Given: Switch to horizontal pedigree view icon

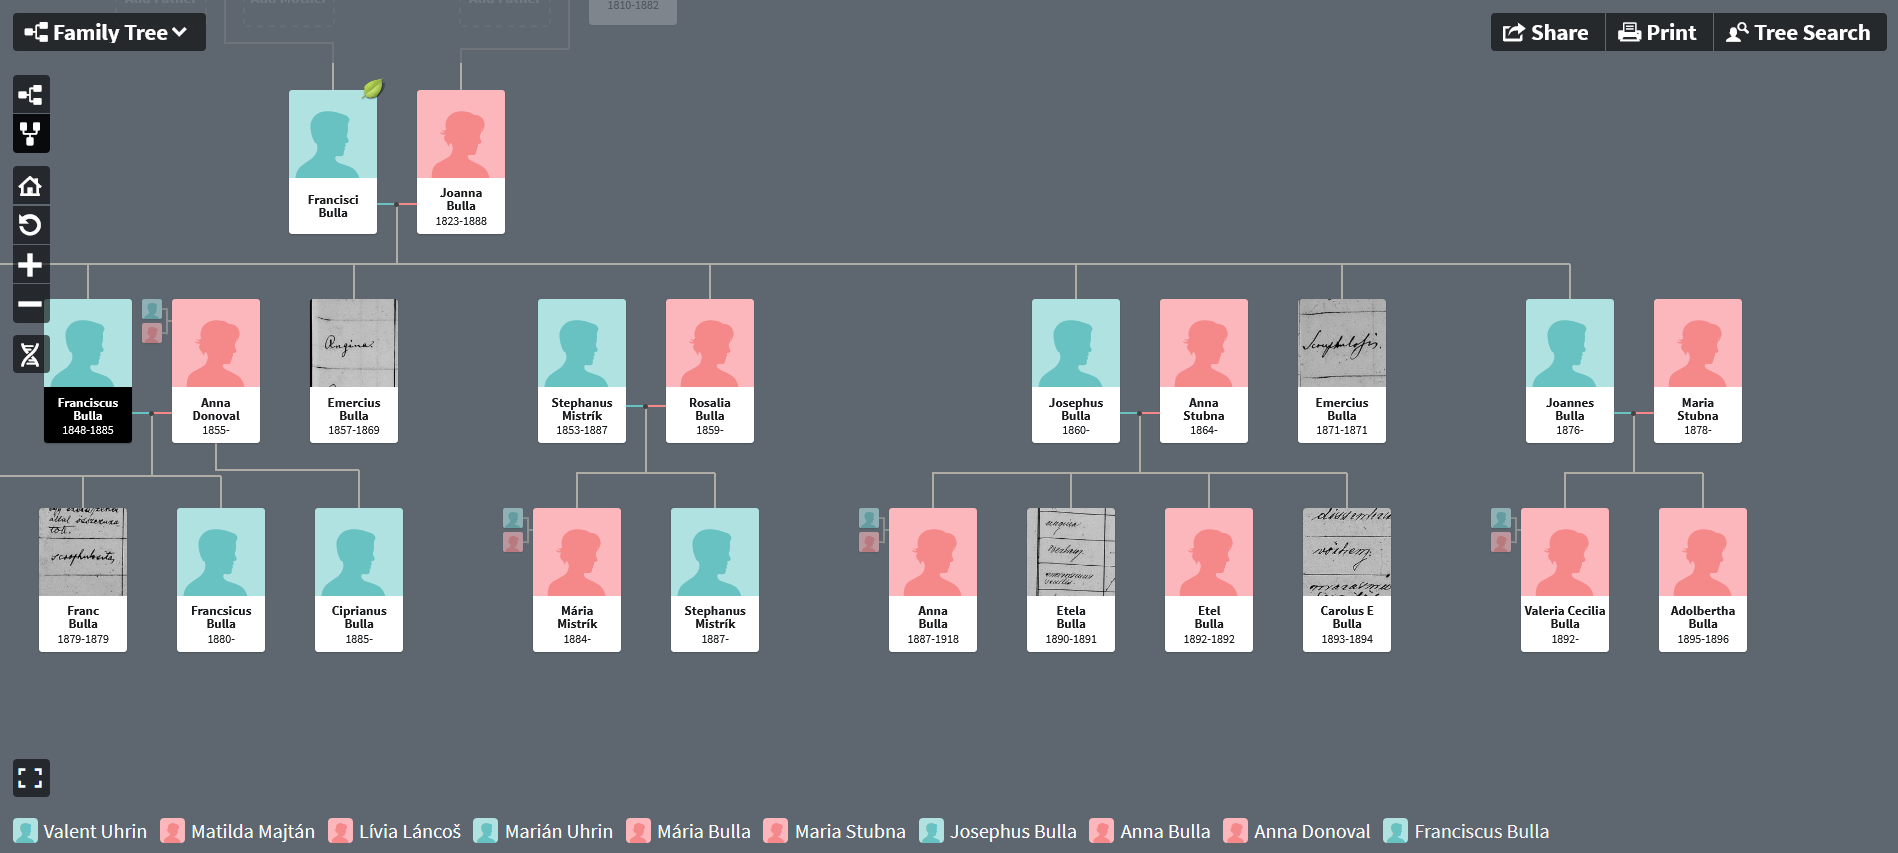Looking at the screenshot, I should pyautogui.click(x=31, y=95).
